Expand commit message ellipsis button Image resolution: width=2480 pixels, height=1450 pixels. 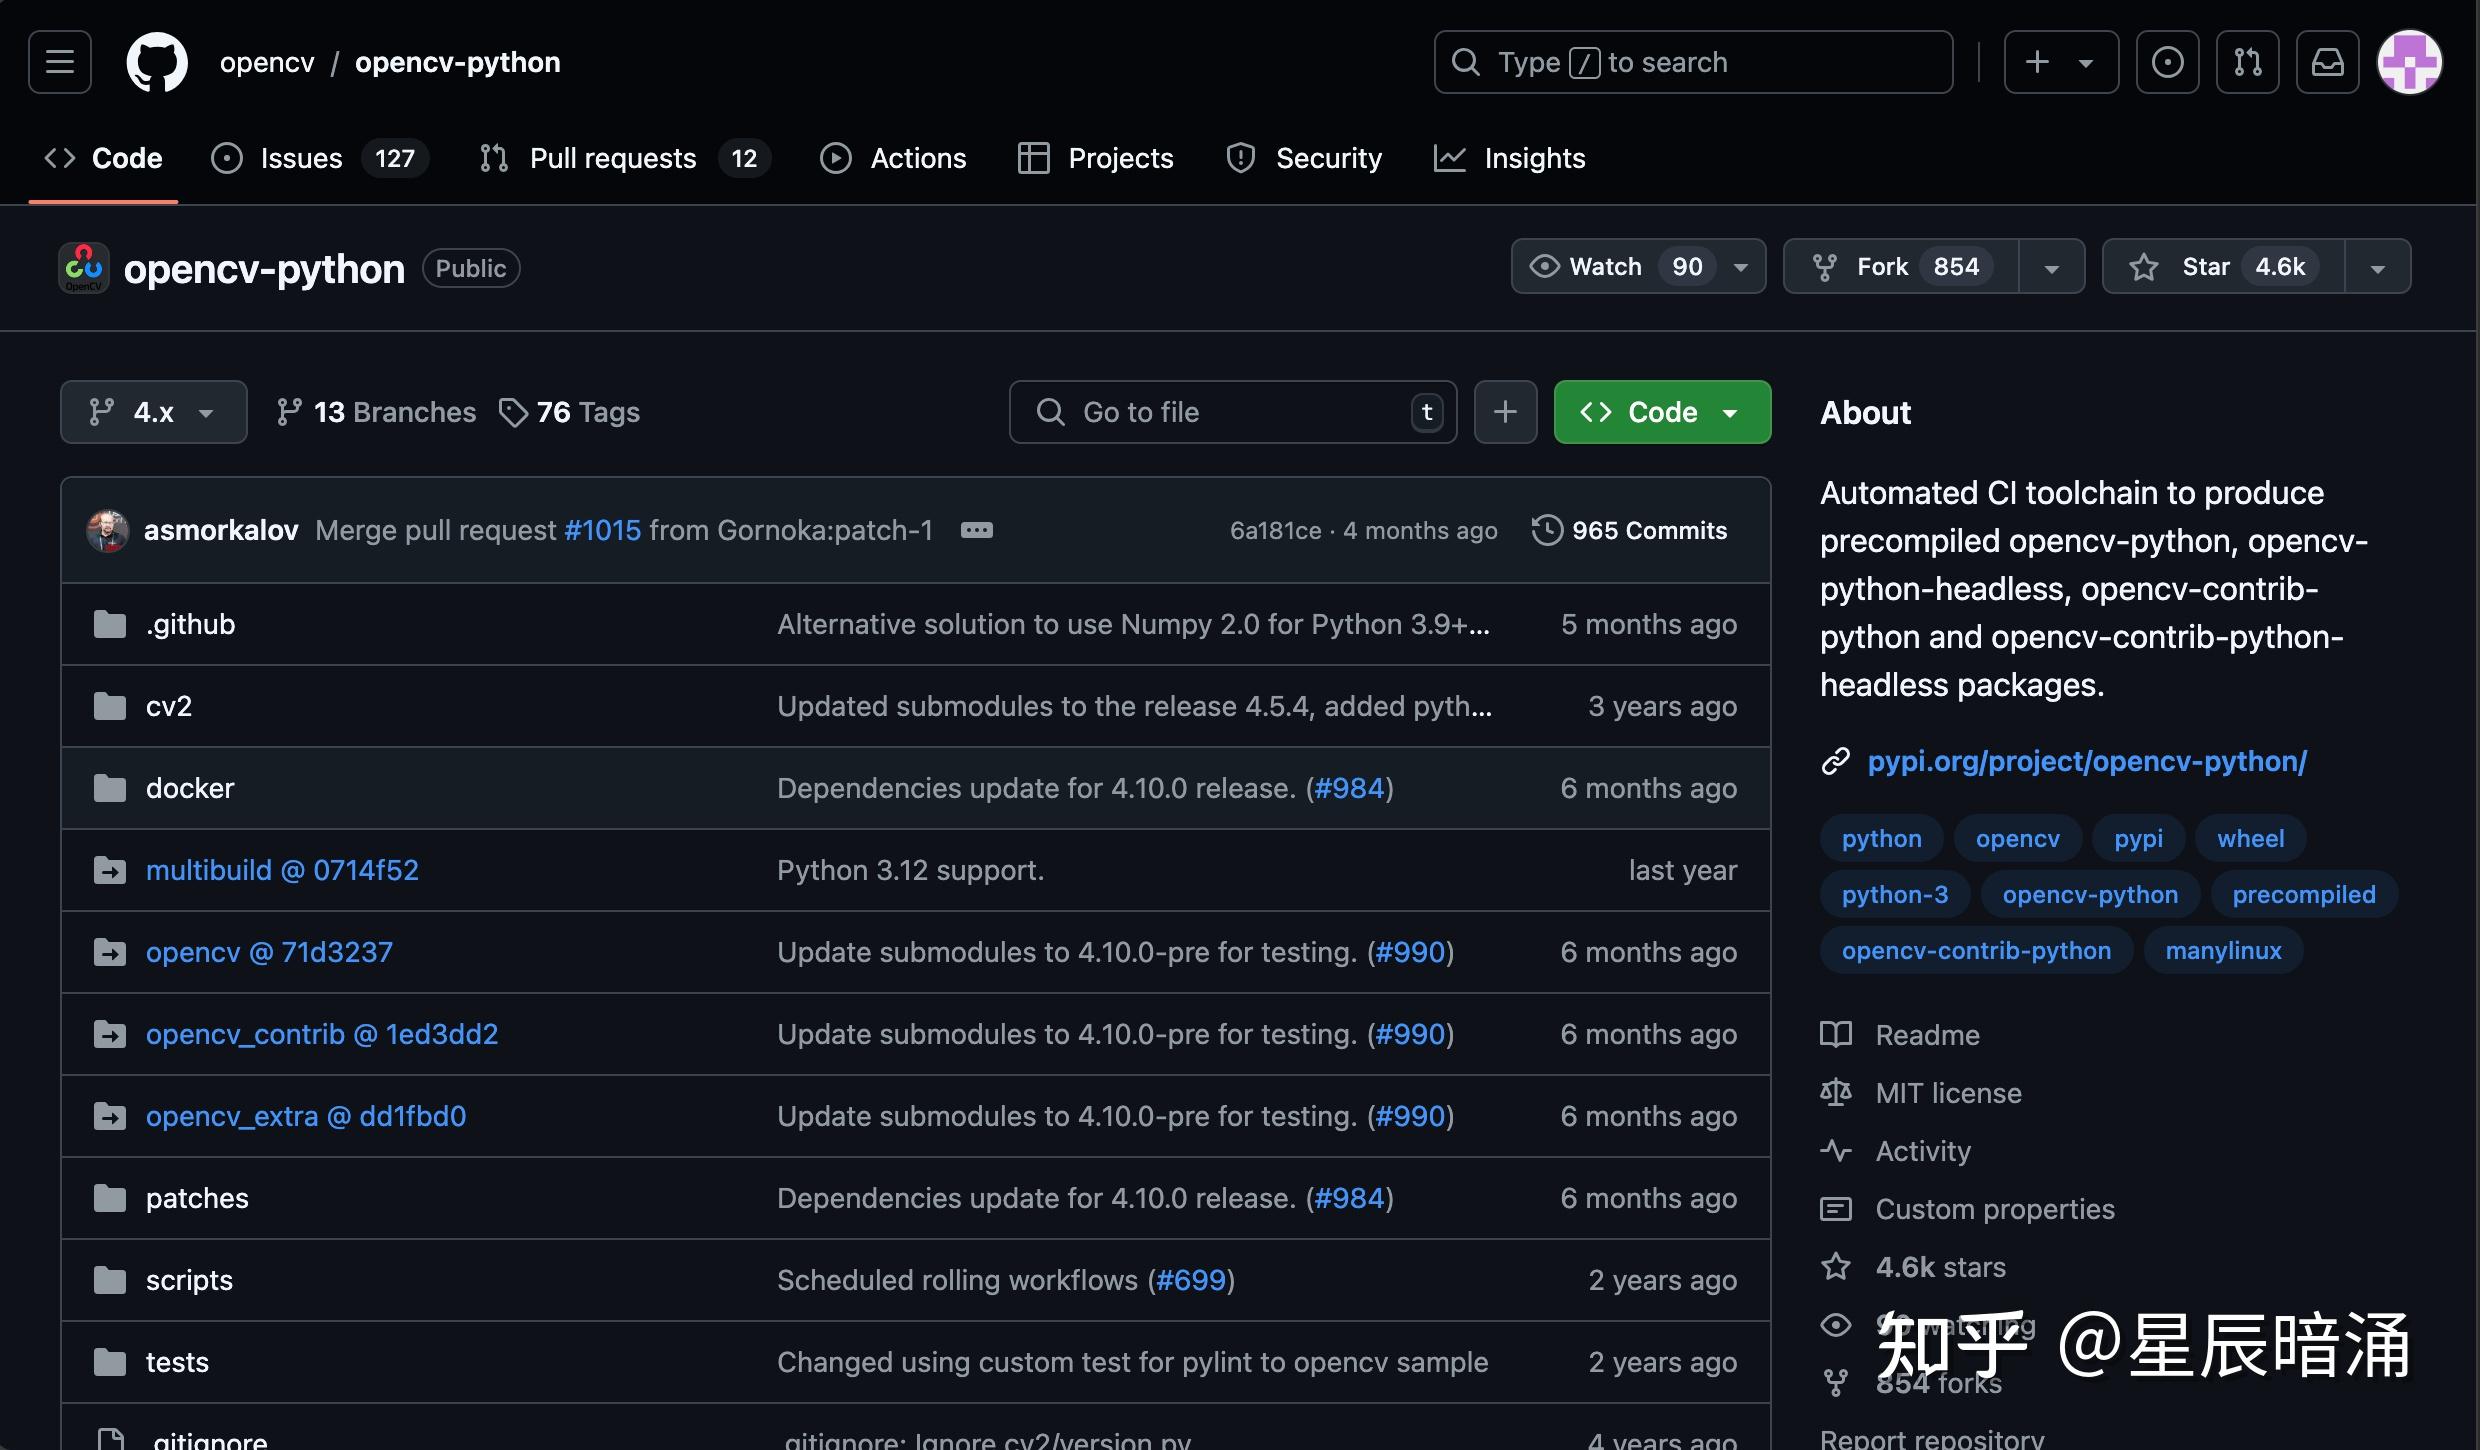976,530
